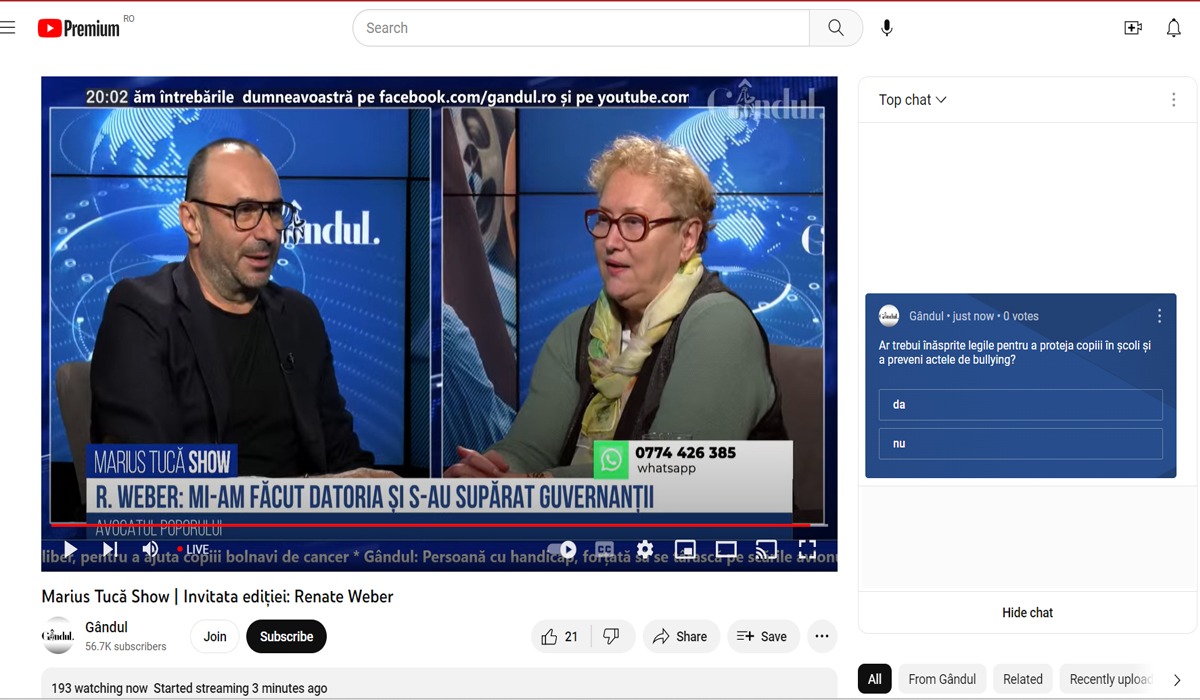Screen dimensions: 1200x700
Task: Mute the video volume speaker
Action: coord(150,549)
